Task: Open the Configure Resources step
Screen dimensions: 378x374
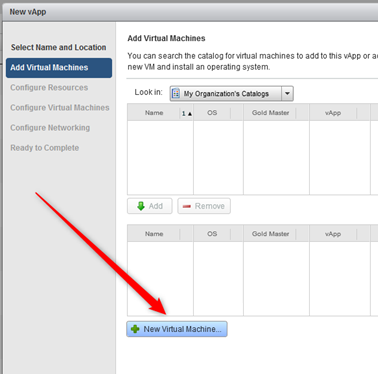Action: pyautogui.click(x=49, y=88)
